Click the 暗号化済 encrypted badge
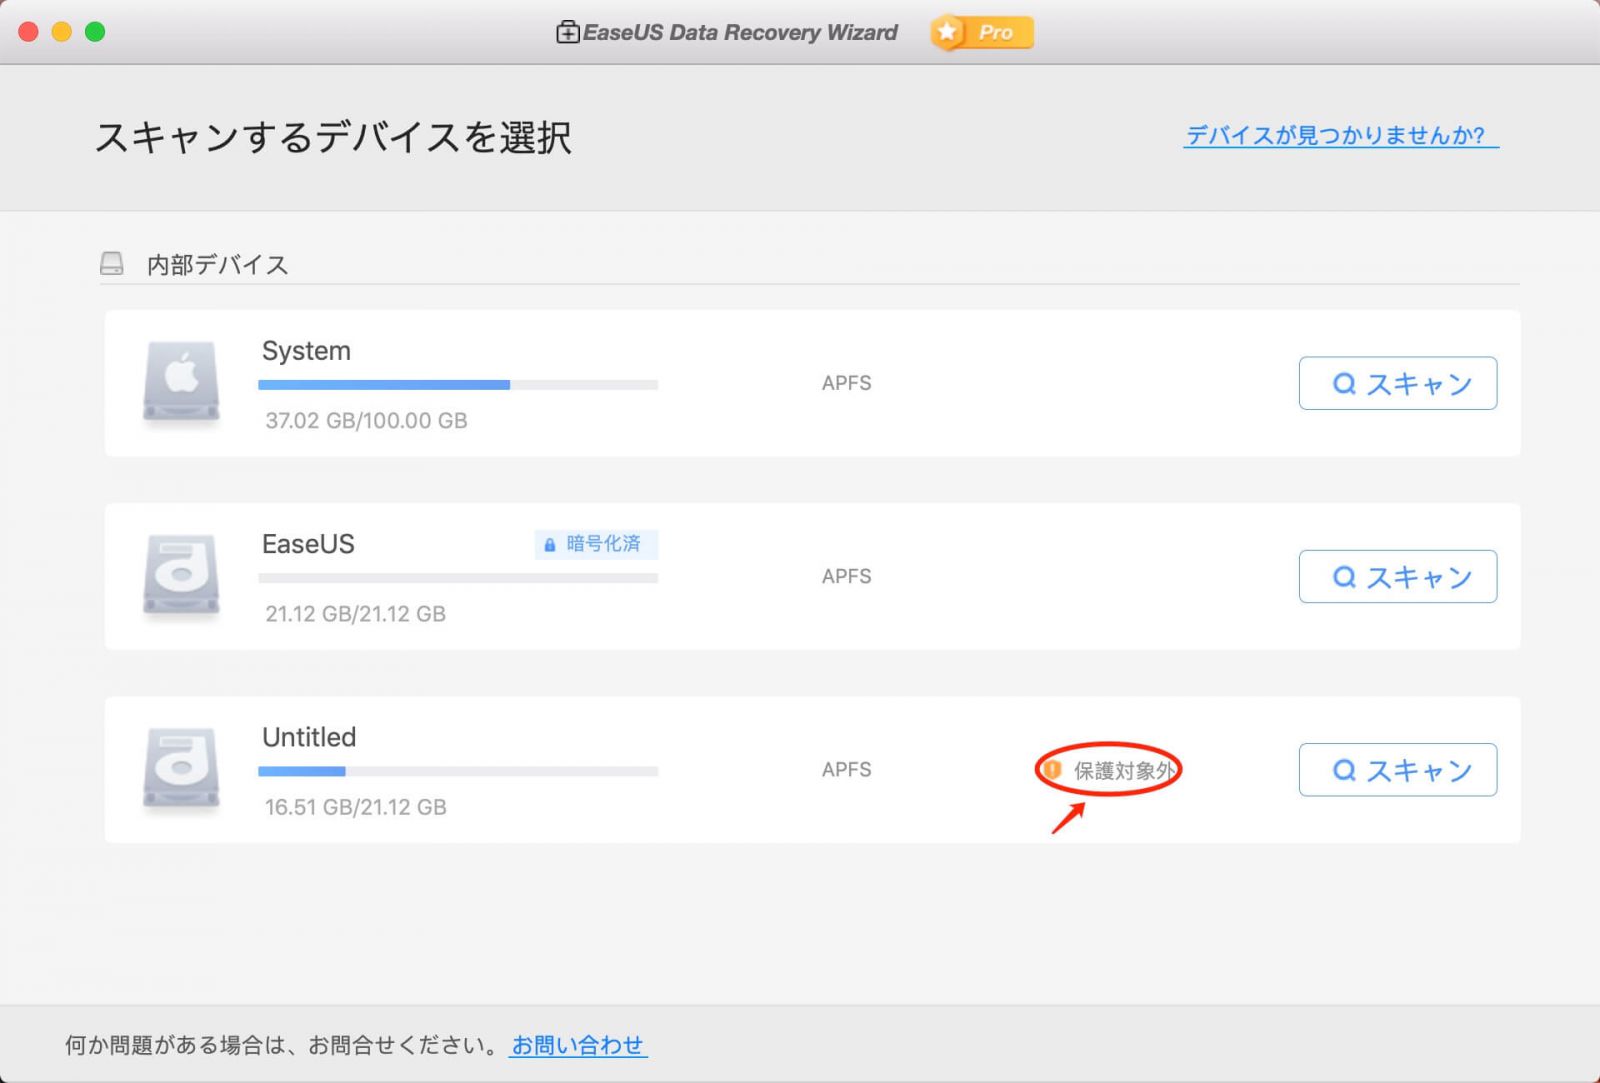 [x=596, y=544]
